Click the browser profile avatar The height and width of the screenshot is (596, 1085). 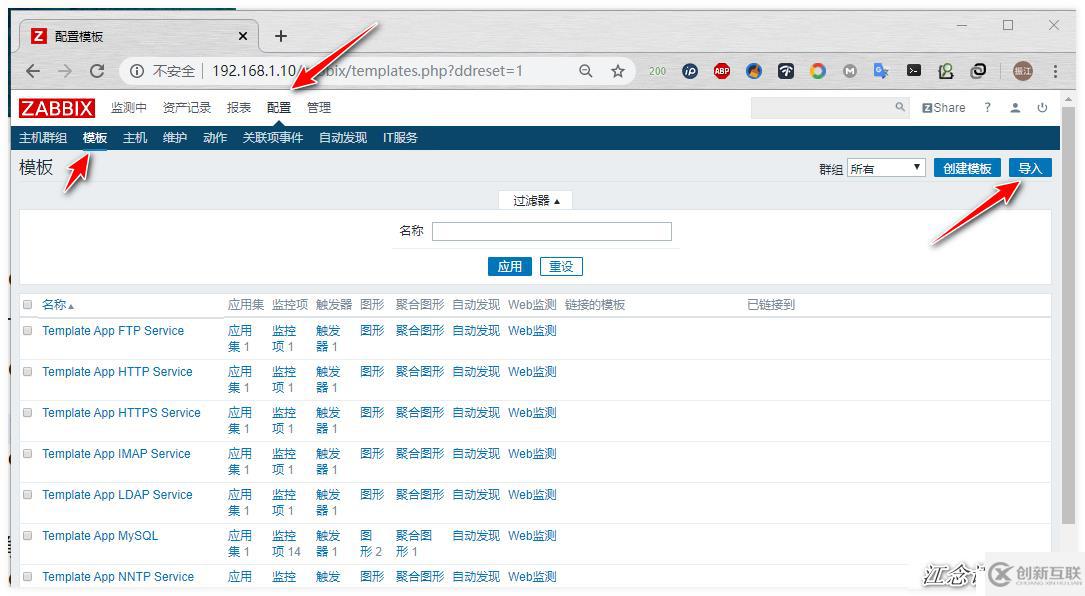coord(1023,71)
